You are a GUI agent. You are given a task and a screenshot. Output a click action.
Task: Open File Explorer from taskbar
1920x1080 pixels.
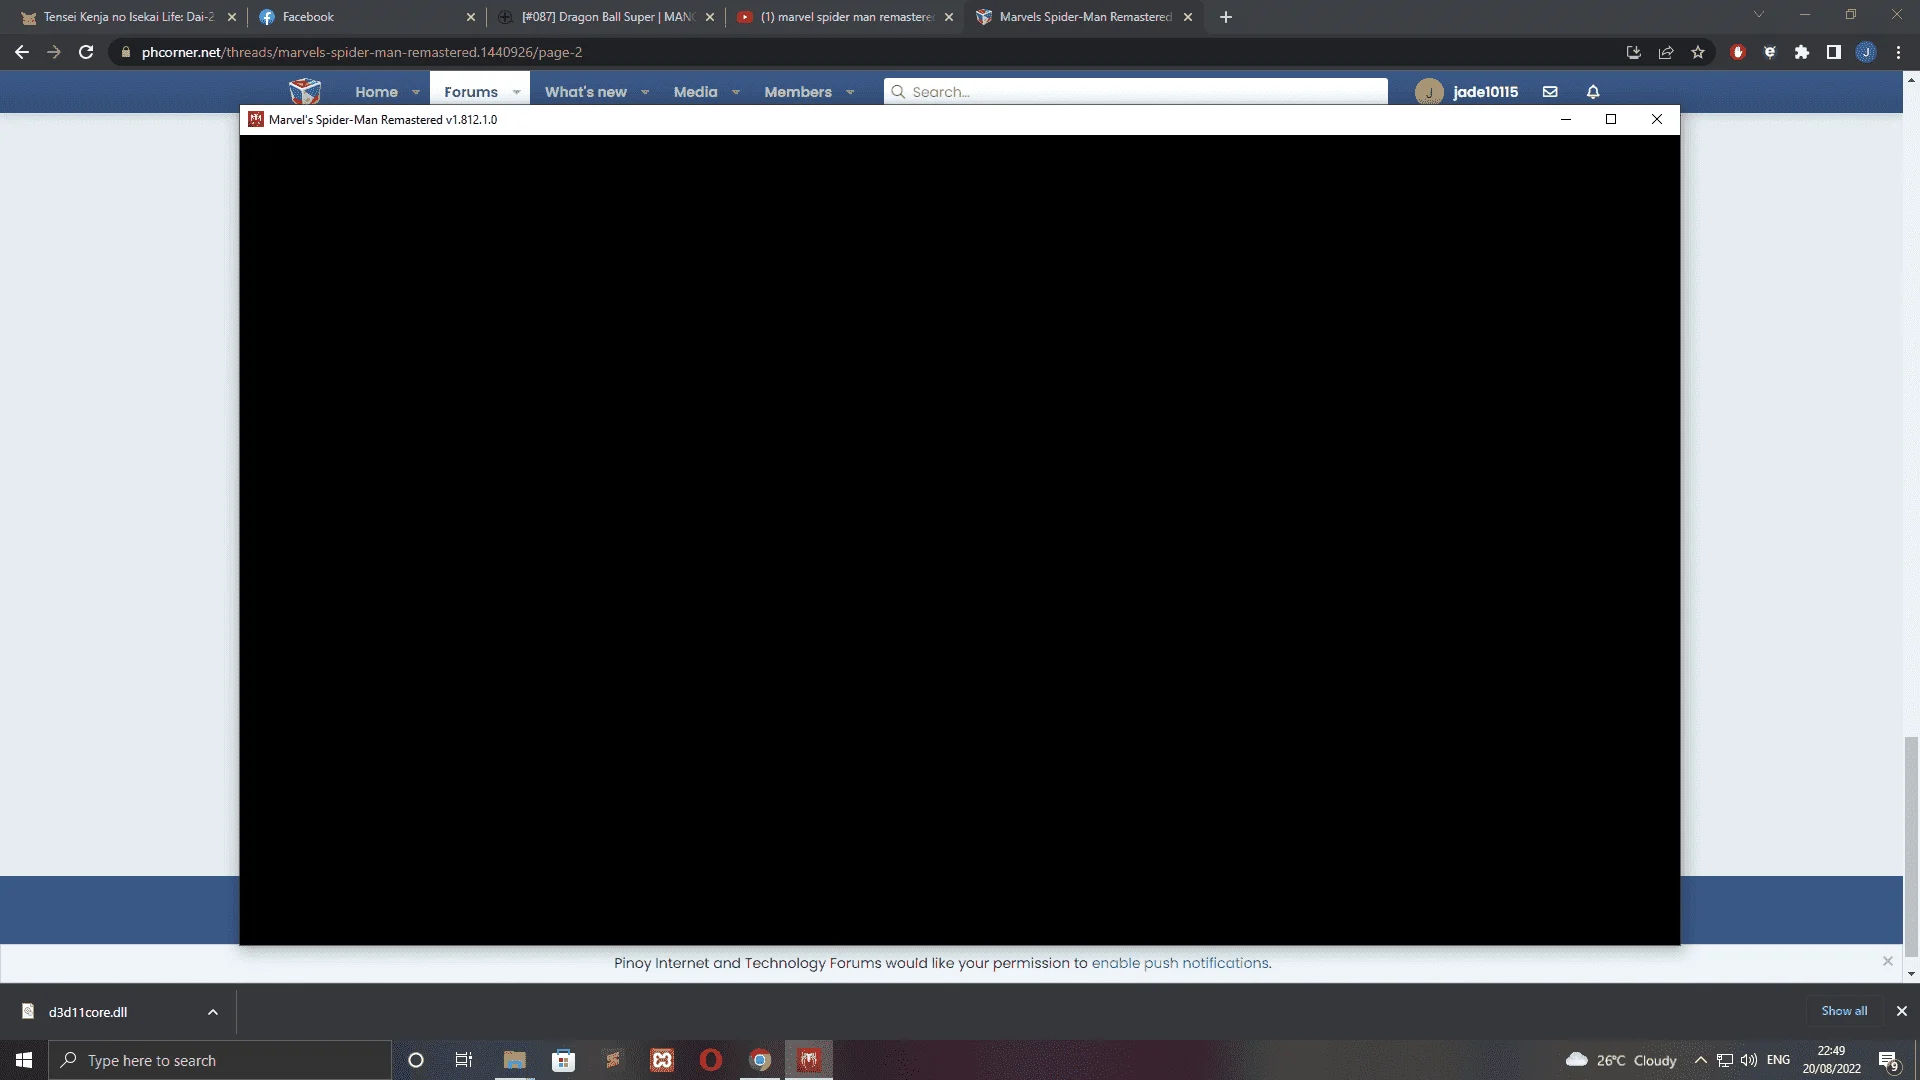514,1060
